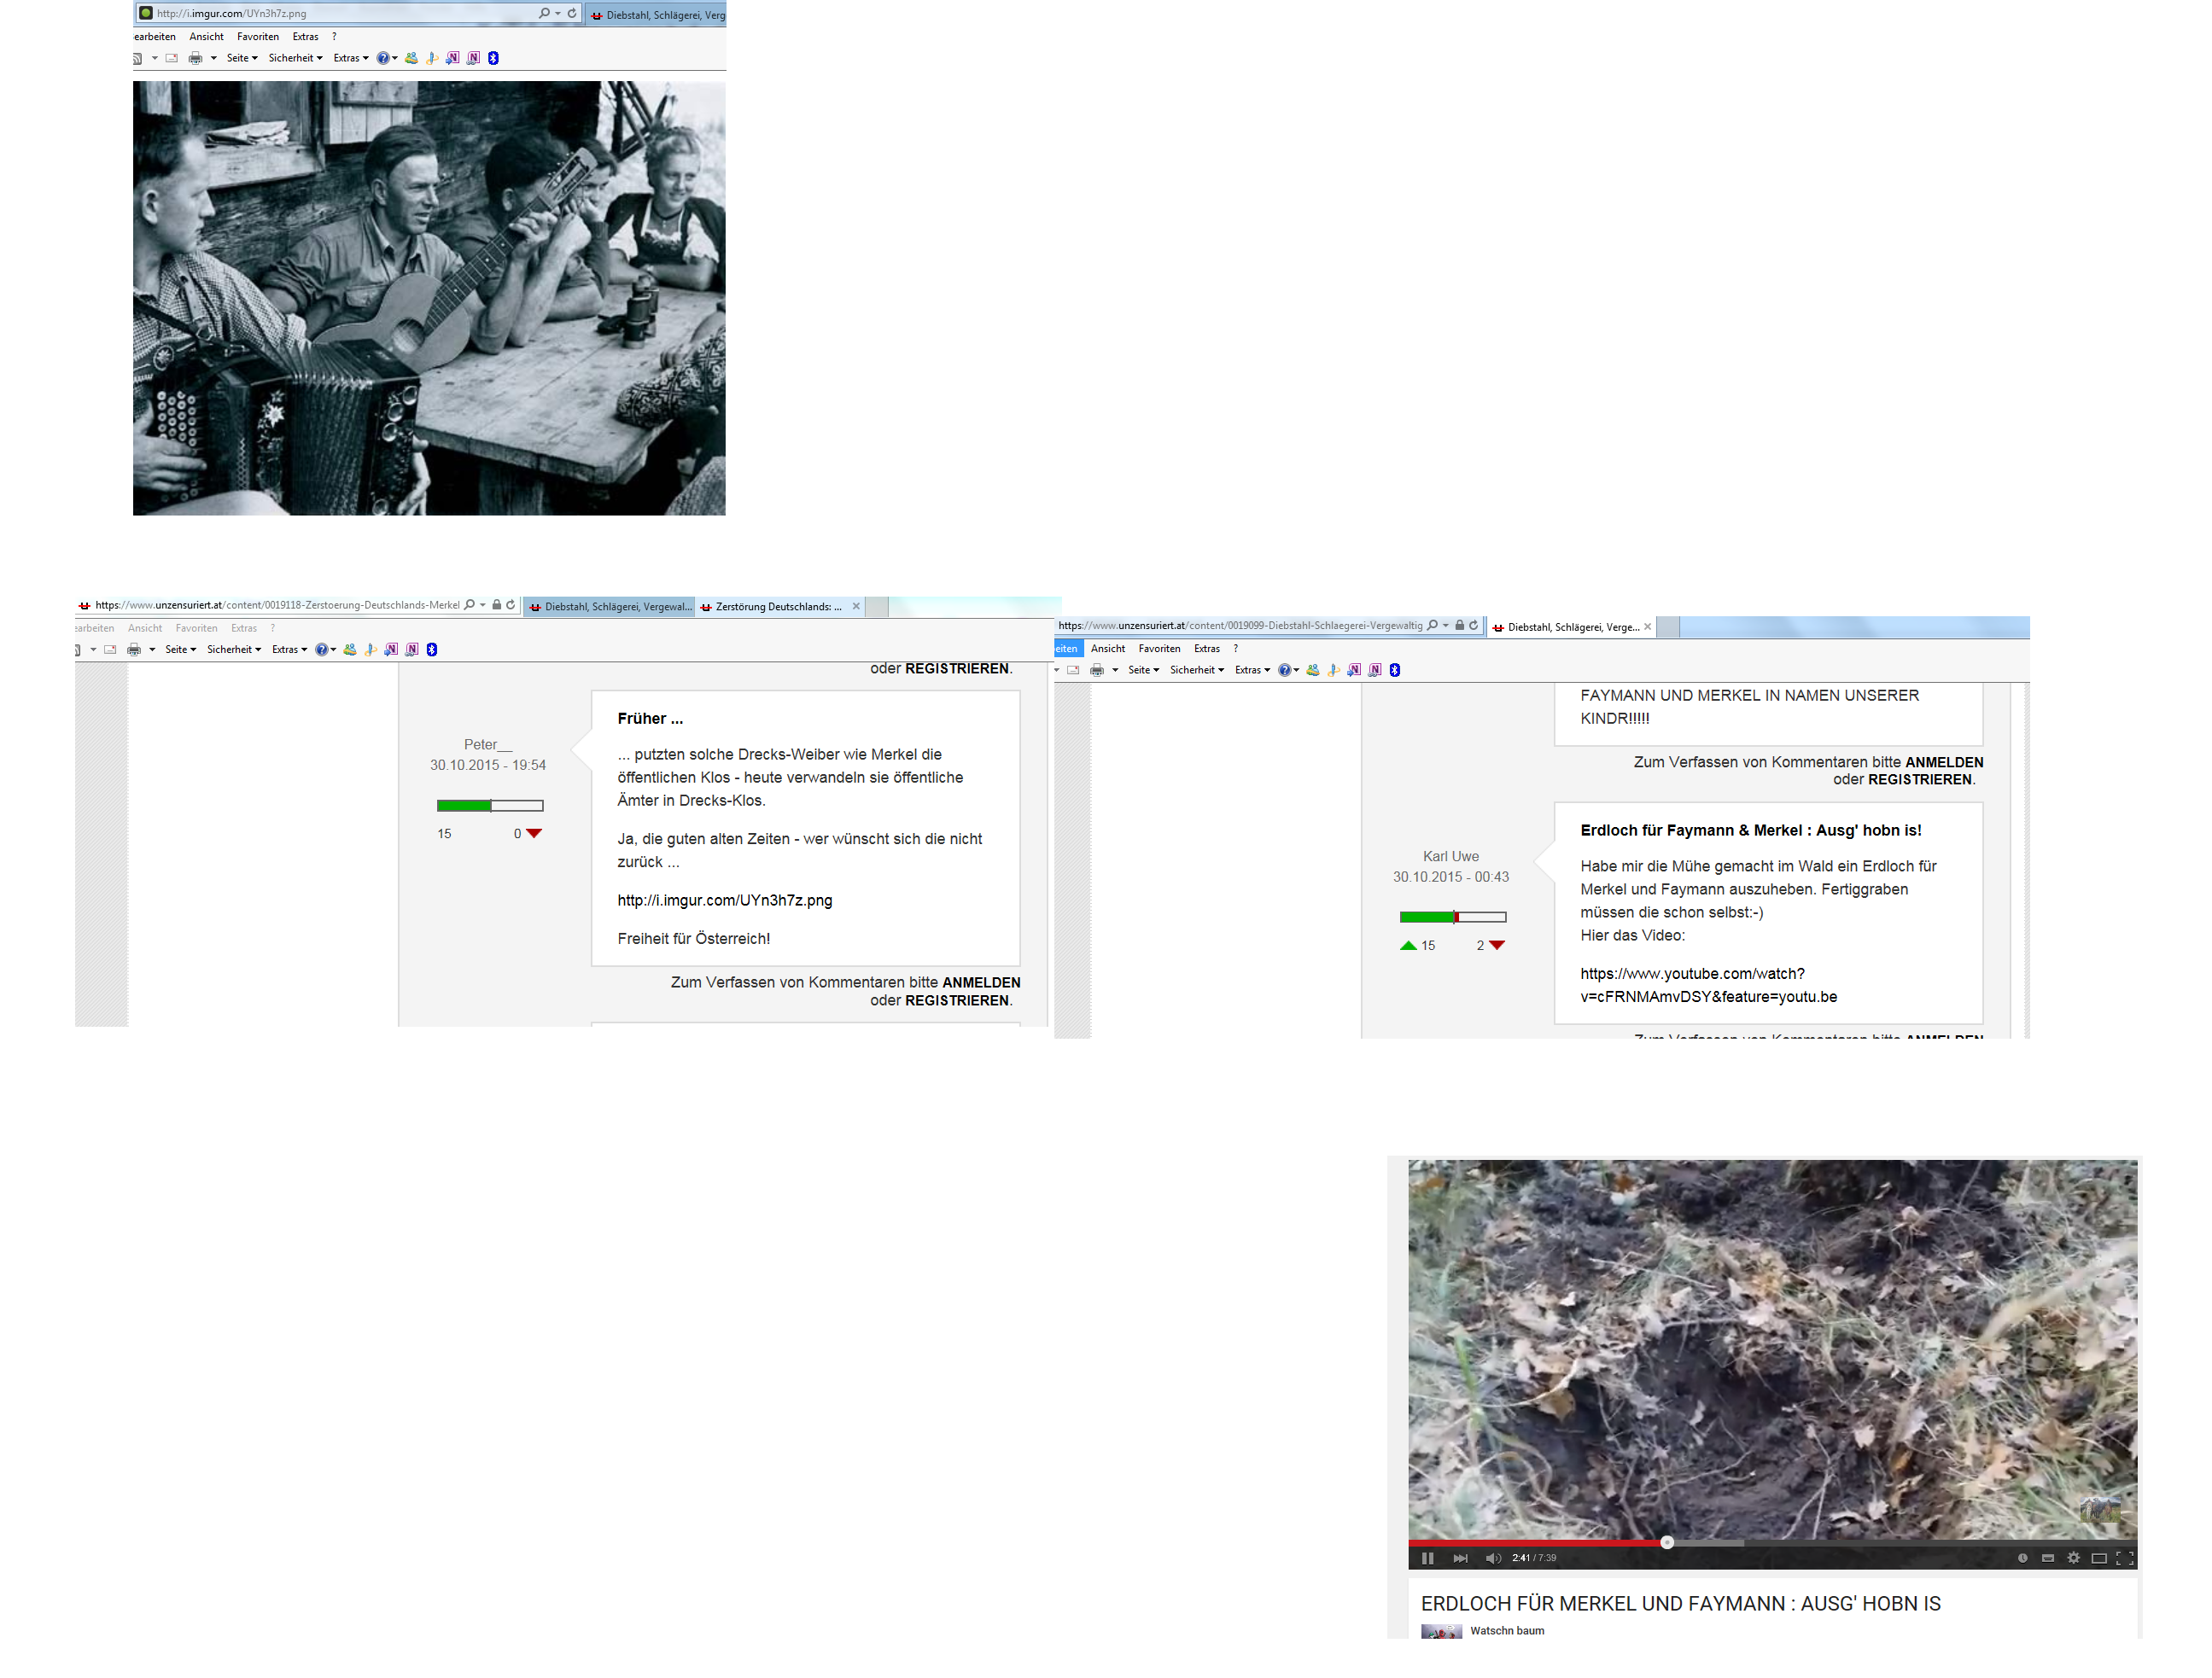Mute the YouTube player volume
This screenshot has height=1678, width=2212.
coord(1492,1558)
